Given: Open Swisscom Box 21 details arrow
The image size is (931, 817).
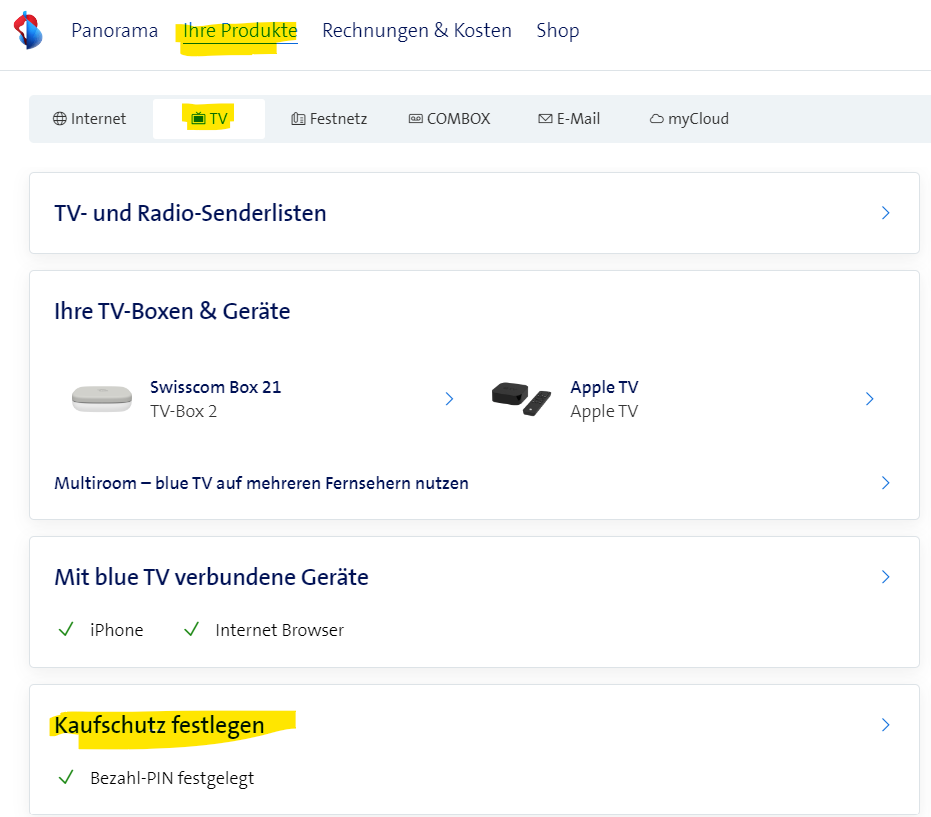Looking at the screenshot, I should point(449,399).
